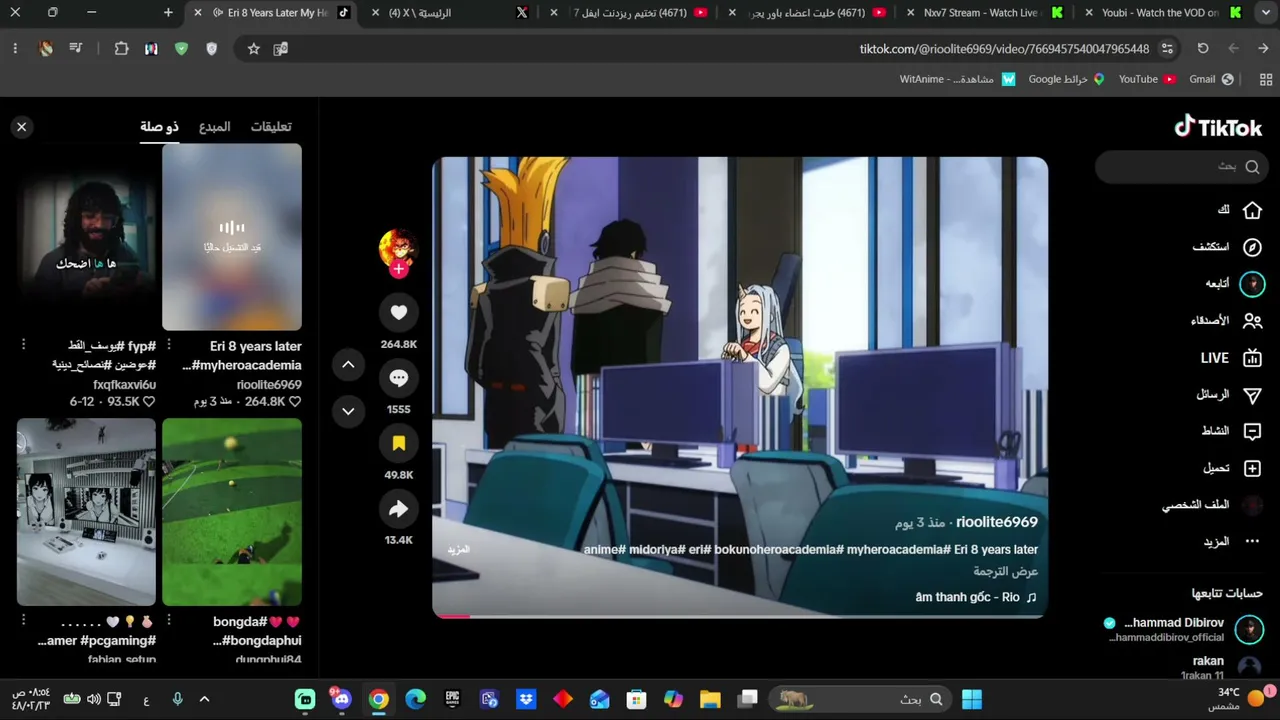
Task: Expand the caption with المزيد on video
Action: [458, 550]
